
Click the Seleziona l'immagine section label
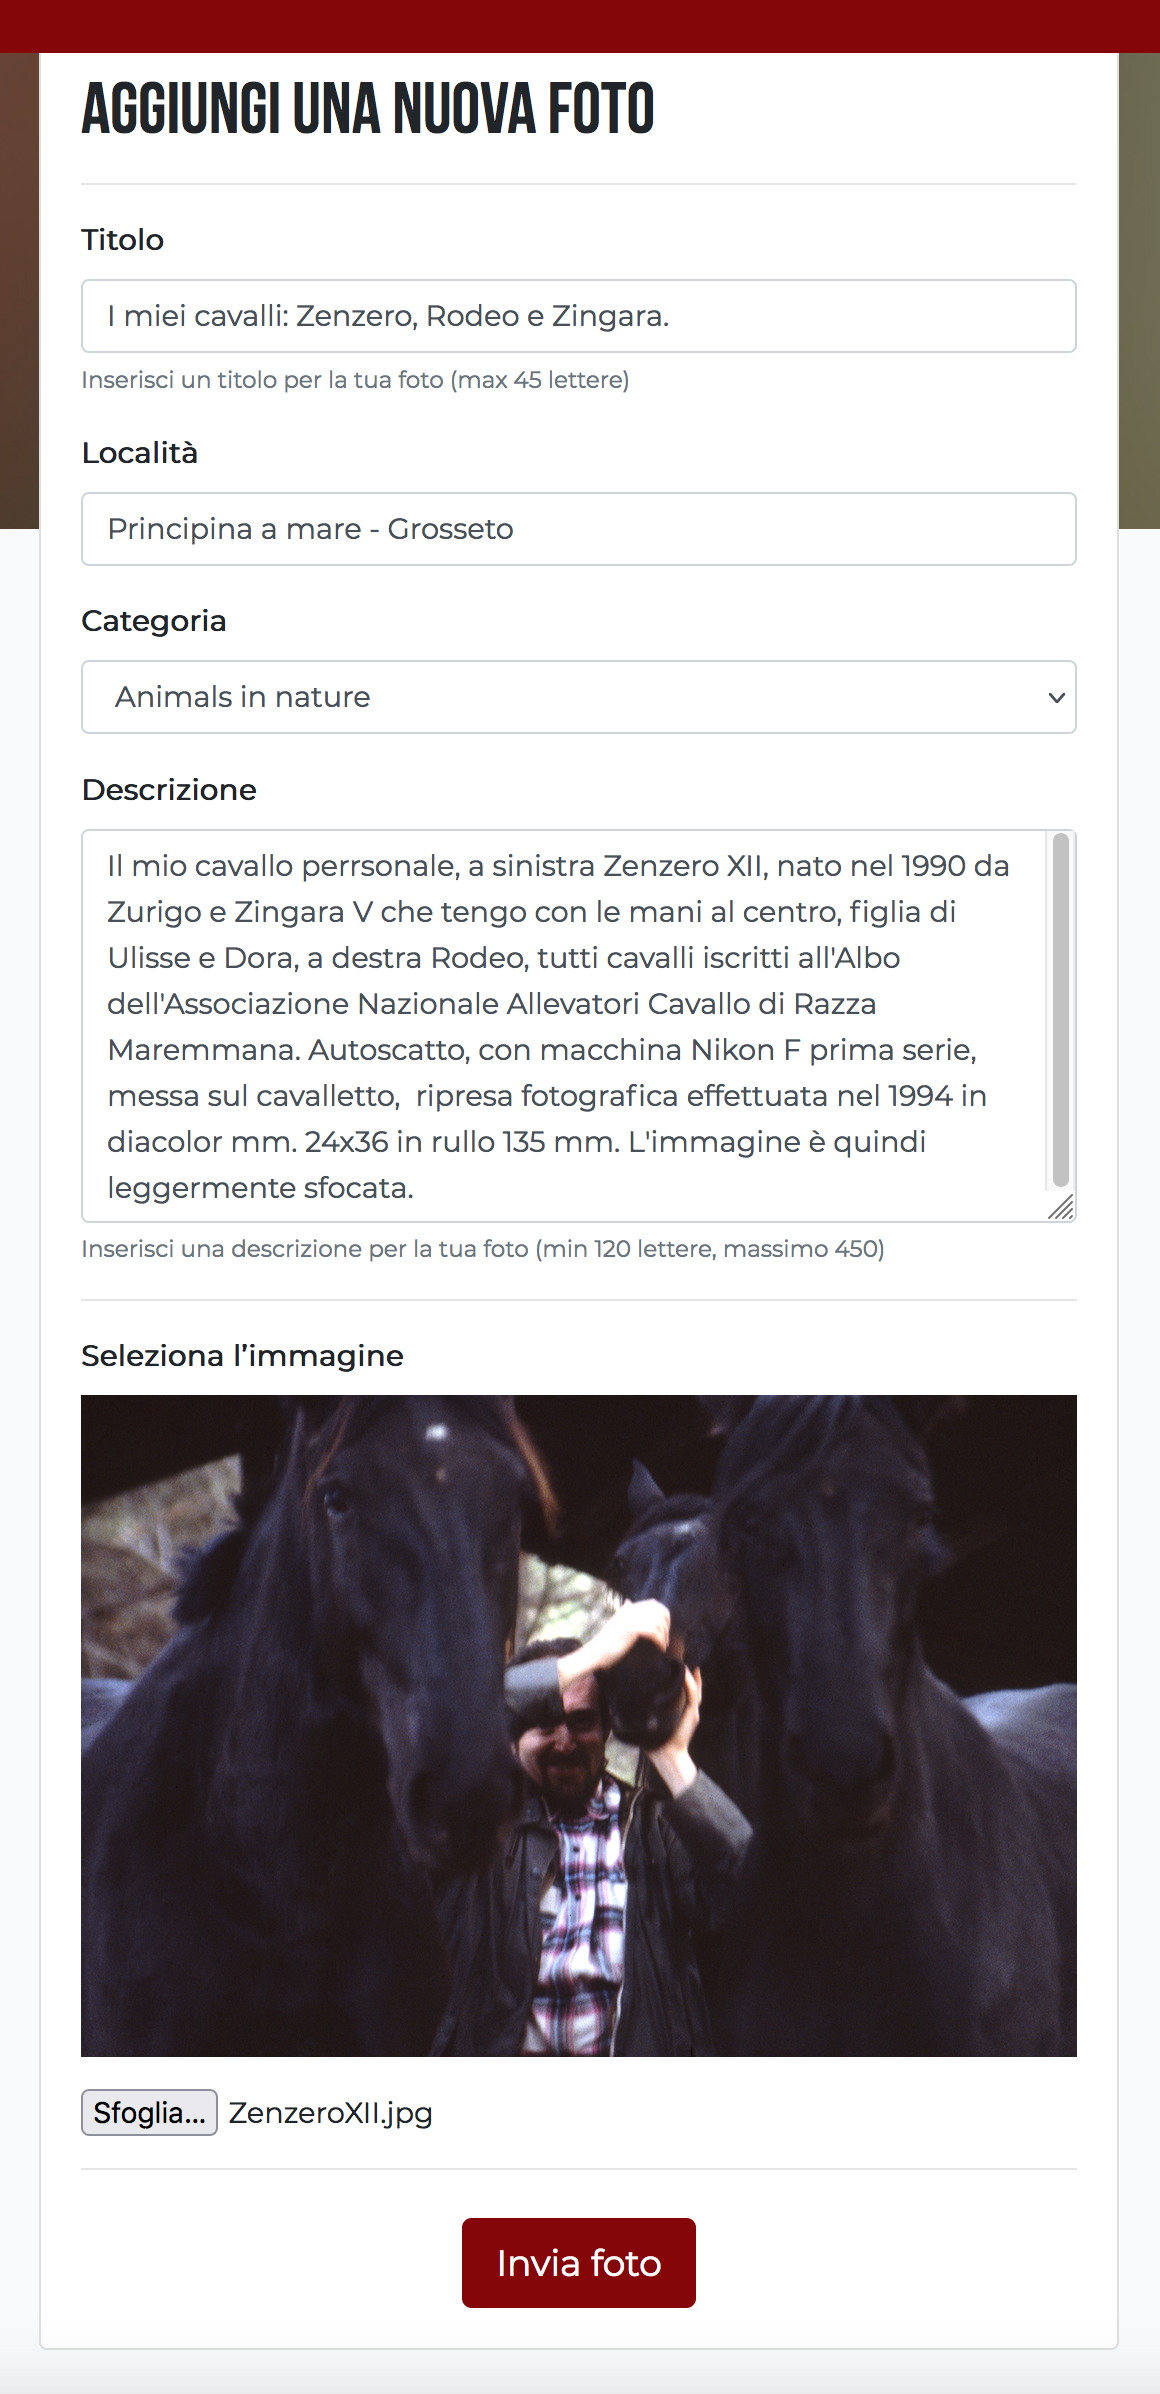coord(242,1356)
